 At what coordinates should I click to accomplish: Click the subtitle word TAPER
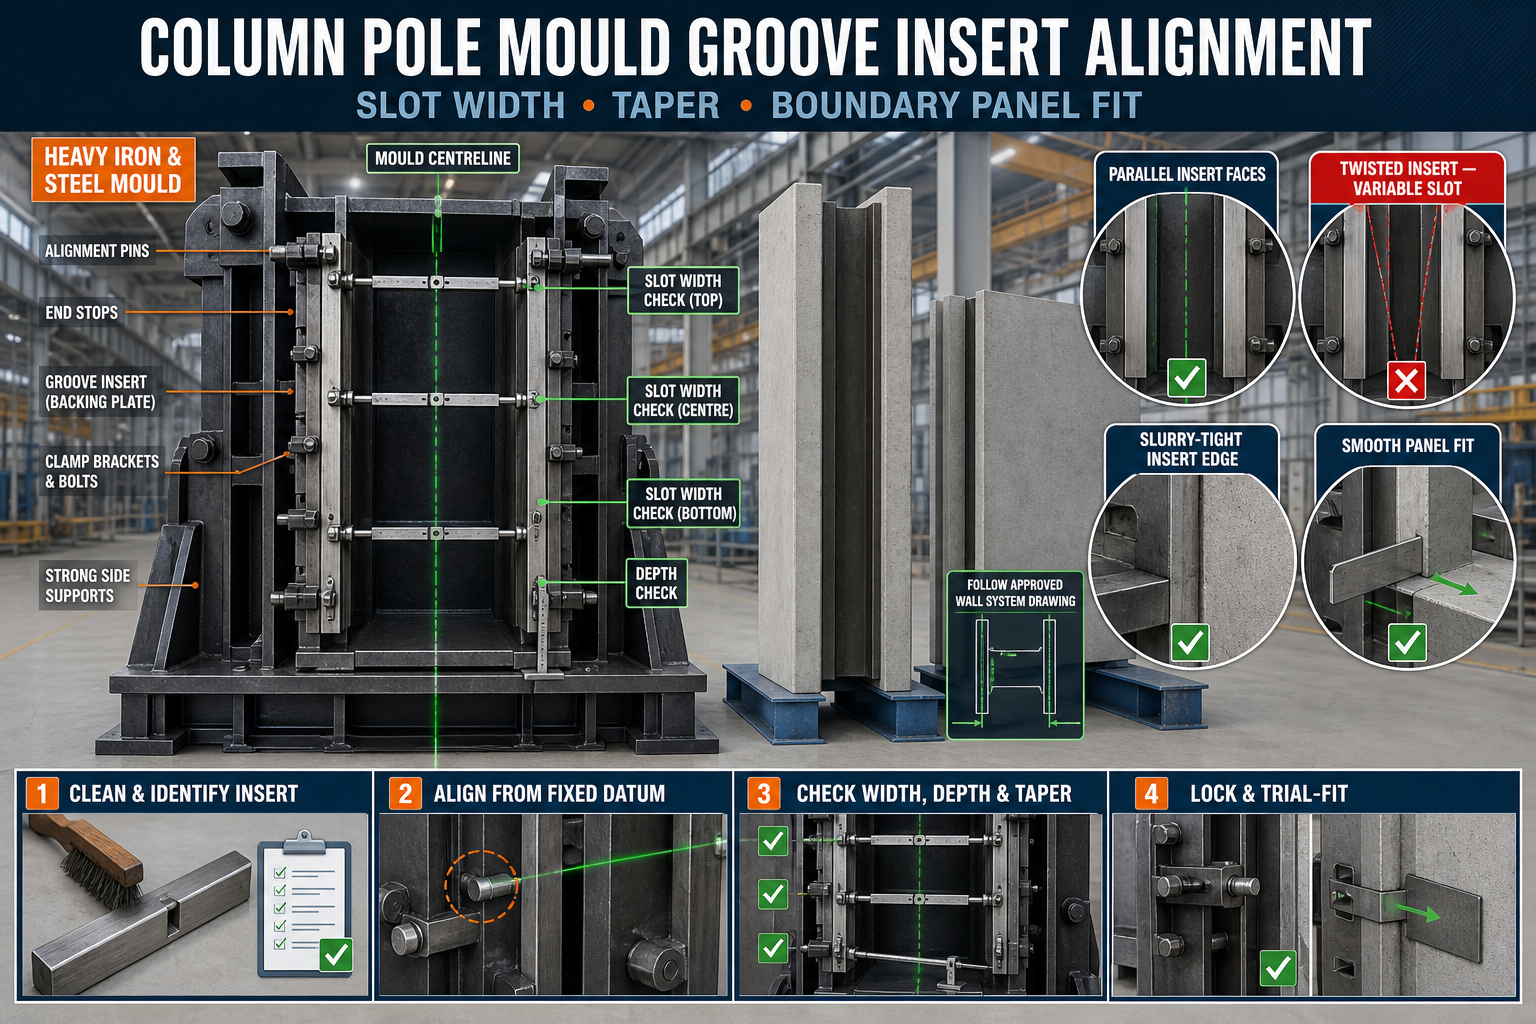(666, 105)
